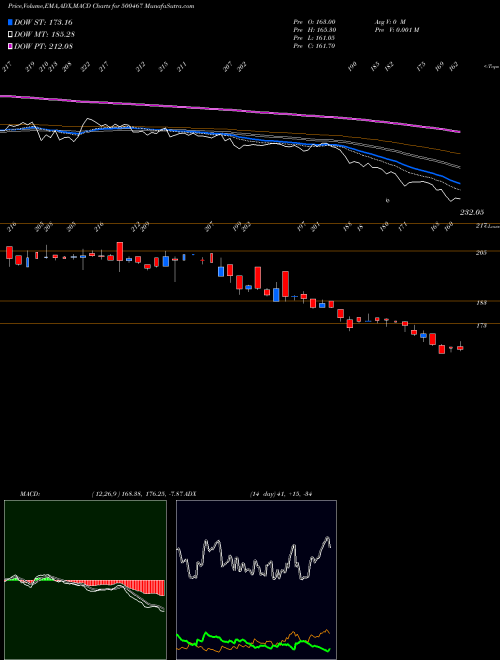Click the magenta DOW PT legend swatch
Image resolution: width=500 pixels, height=660 pixels.
10,46
